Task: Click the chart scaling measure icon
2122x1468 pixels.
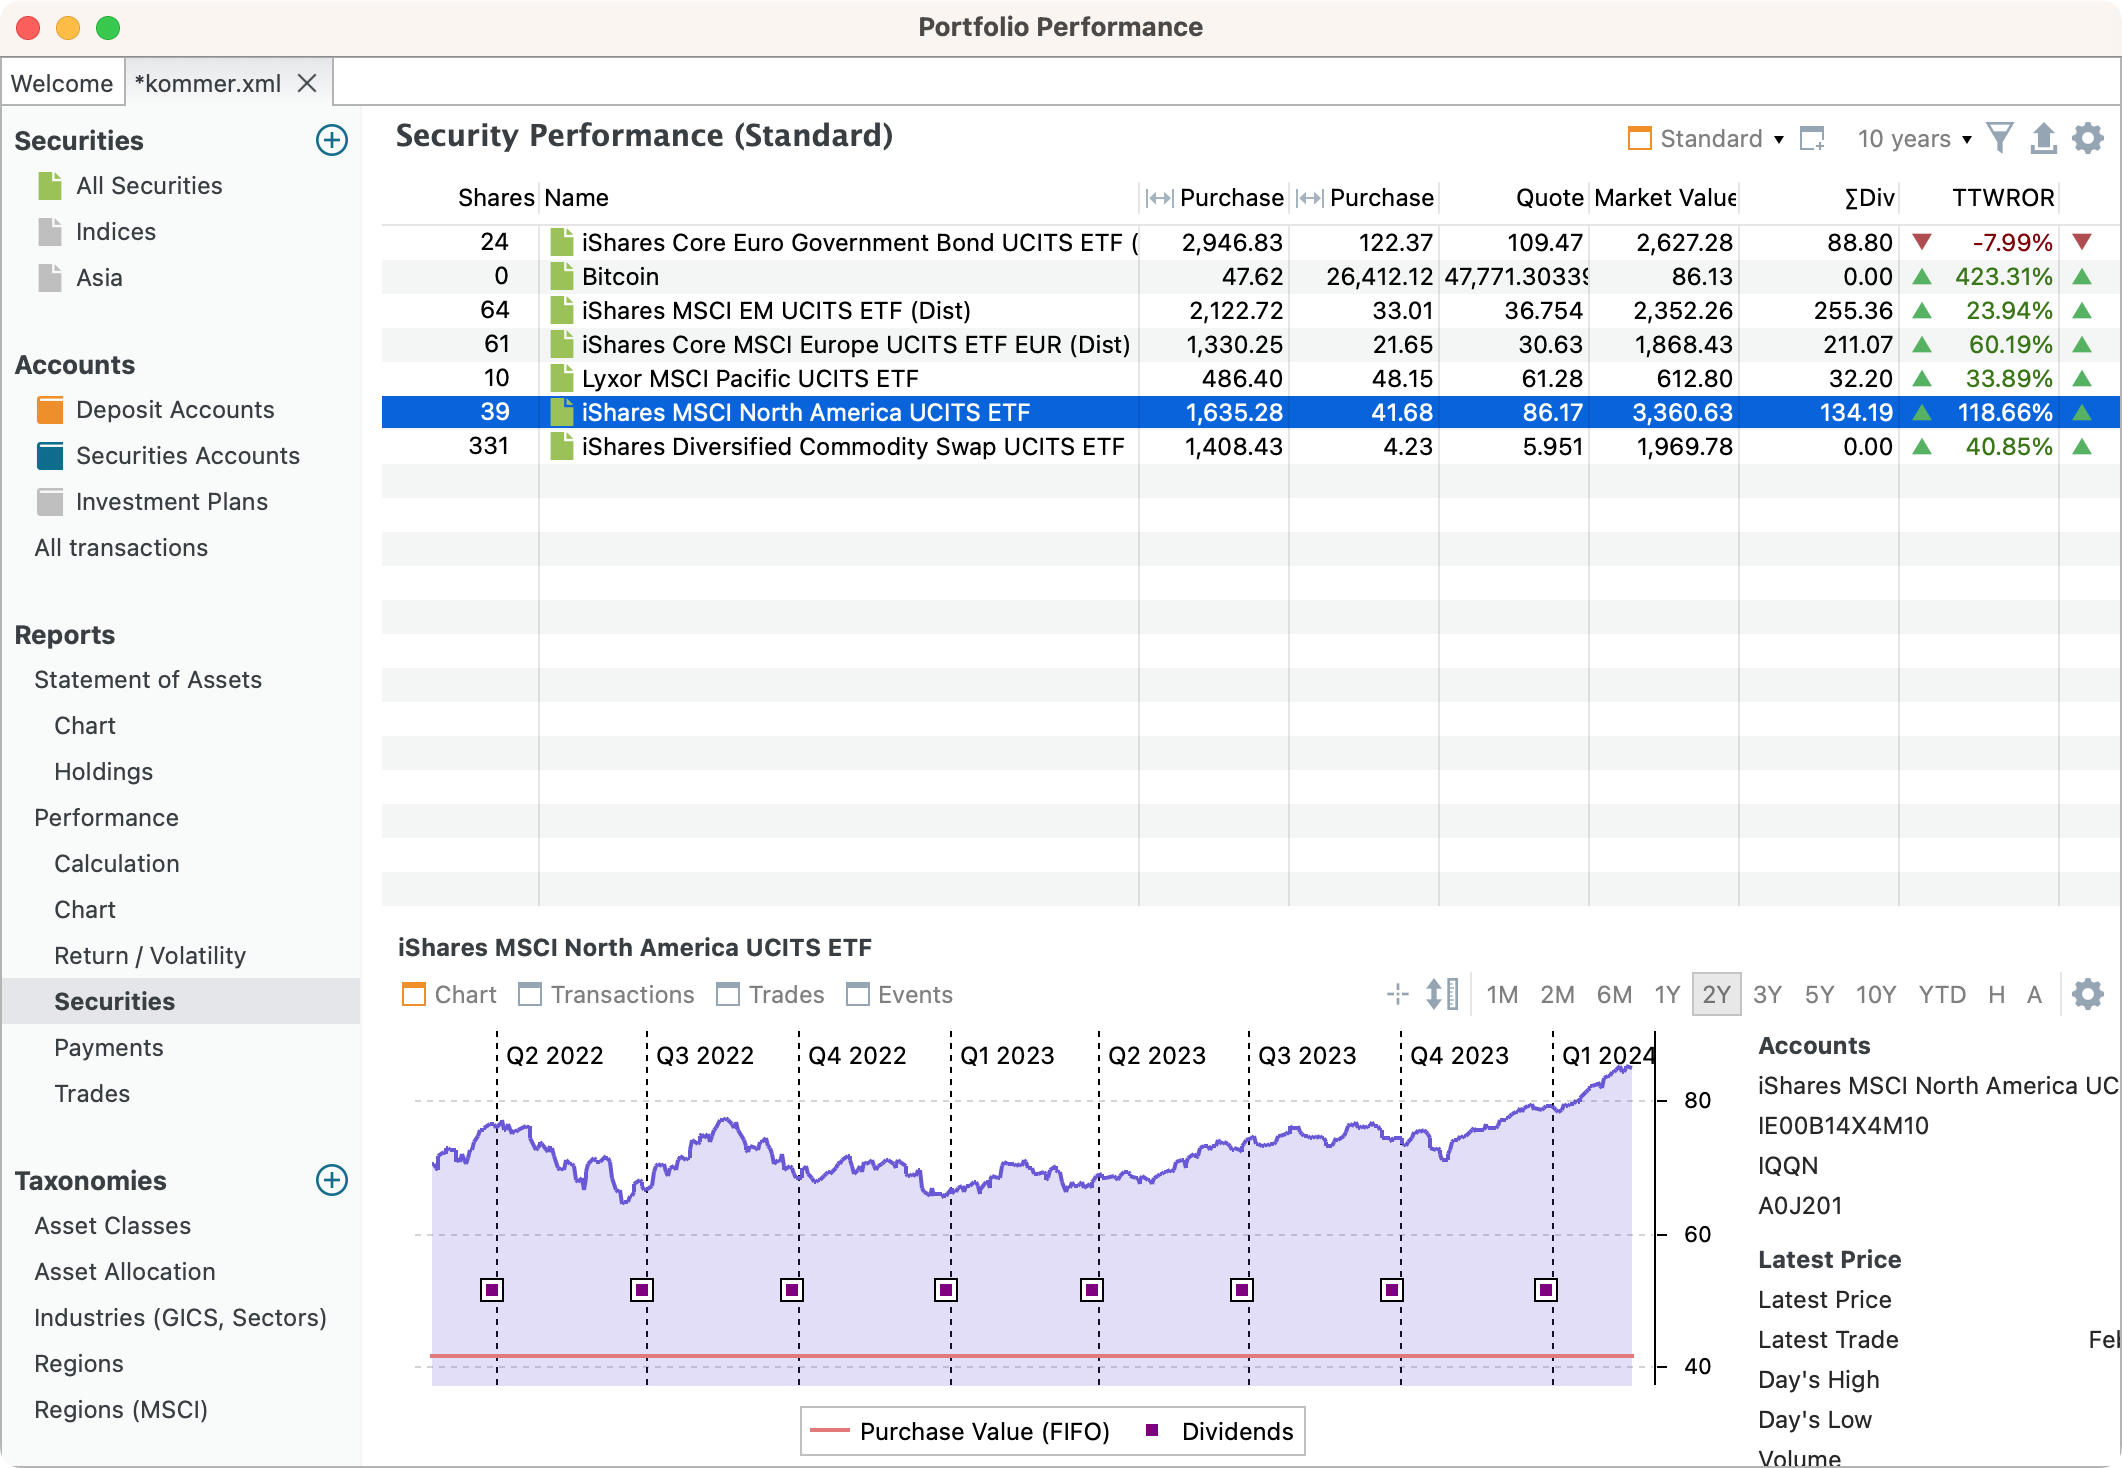Action: [x=1441, y=994]
